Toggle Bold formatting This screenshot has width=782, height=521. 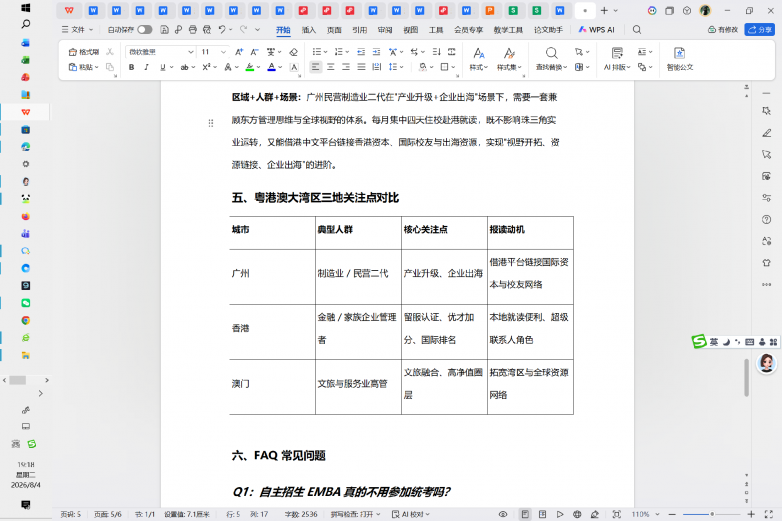tap(131, 67)
